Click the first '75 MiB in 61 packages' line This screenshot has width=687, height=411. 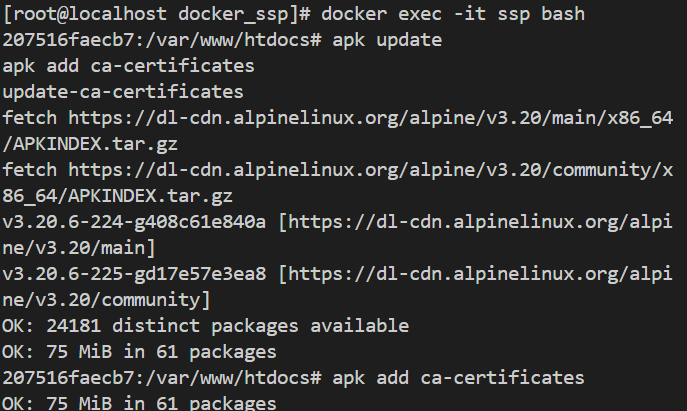(x=139, y=352)
